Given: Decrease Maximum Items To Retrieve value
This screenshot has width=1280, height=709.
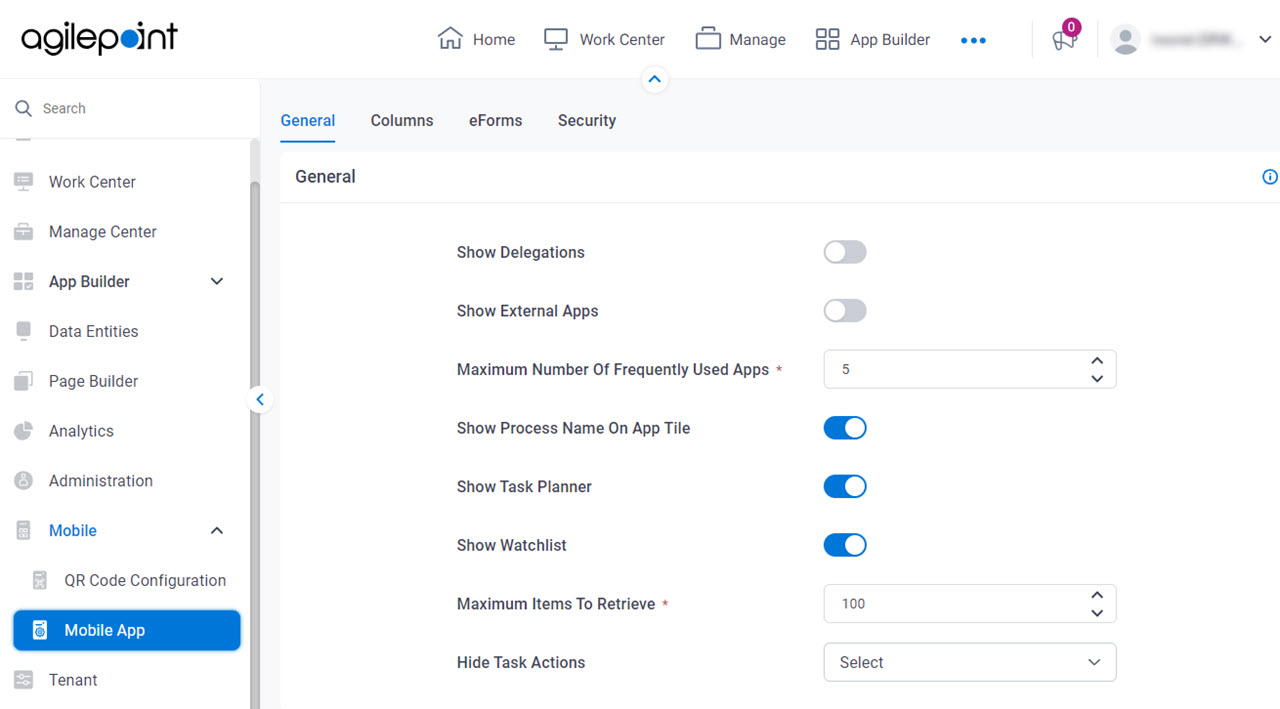Looking at the screenshot, I should (x=1097, y=612).
